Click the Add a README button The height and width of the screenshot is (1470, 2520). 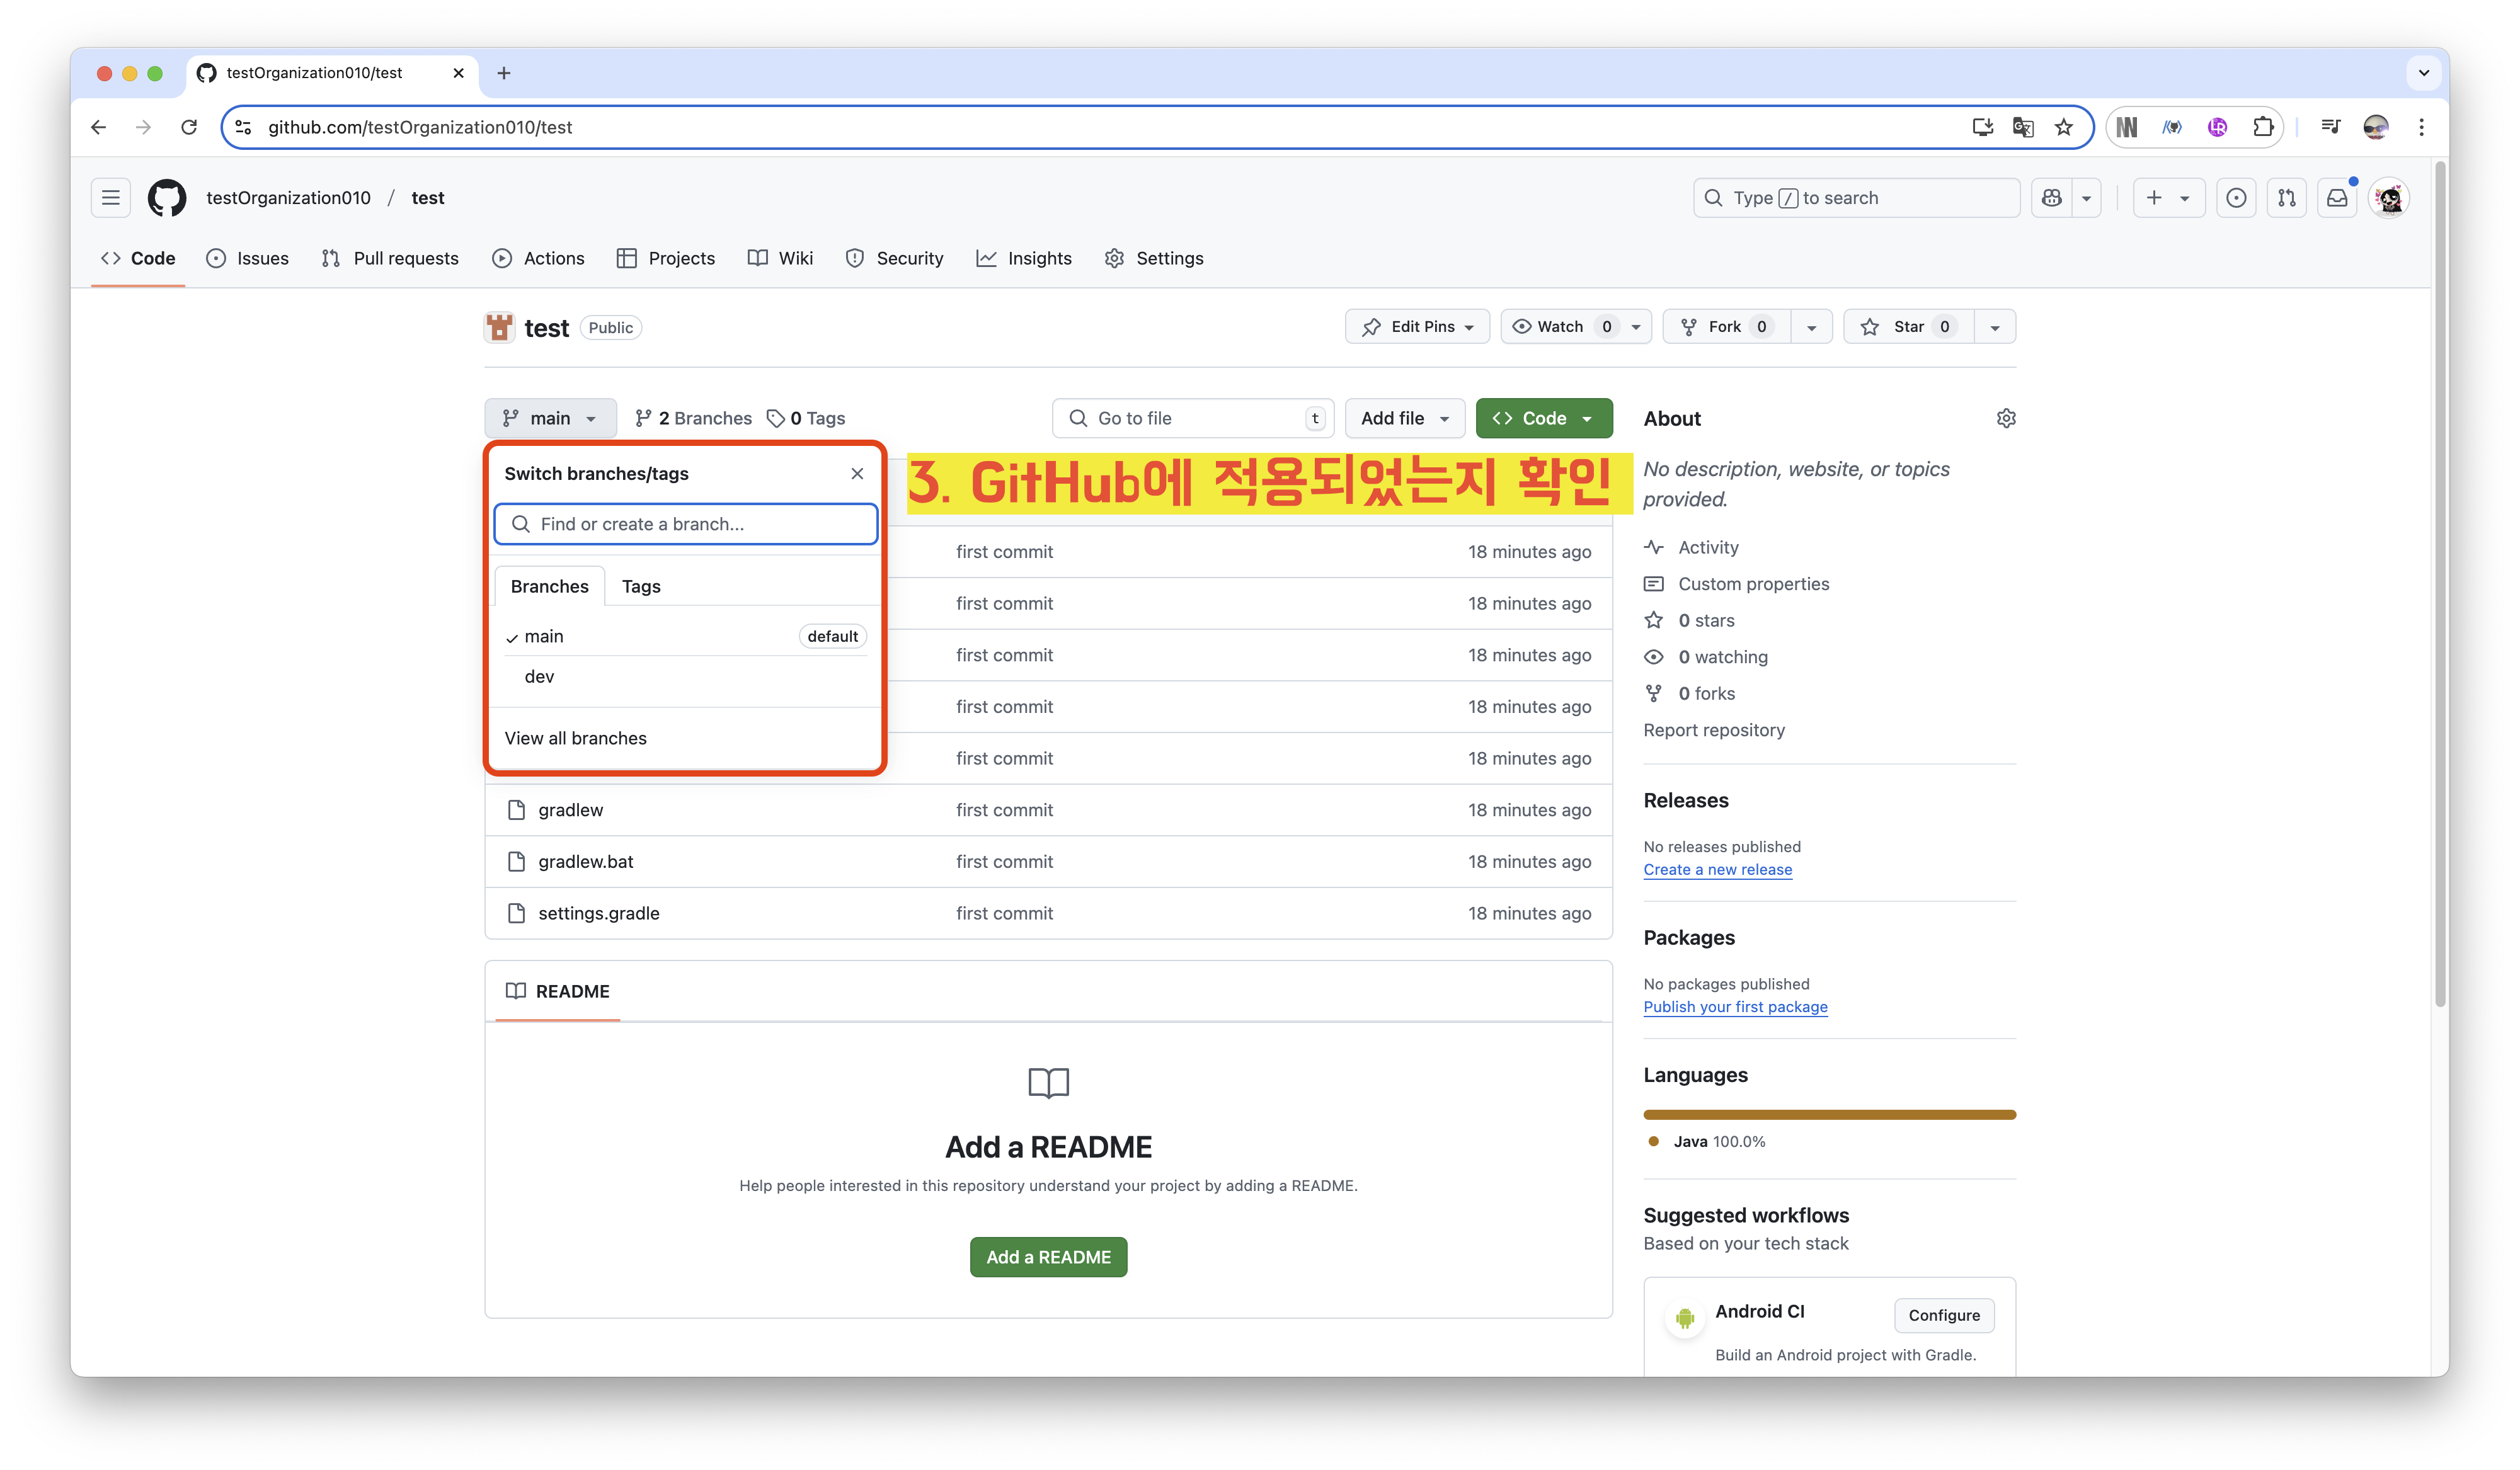tap(1048, 1257)
